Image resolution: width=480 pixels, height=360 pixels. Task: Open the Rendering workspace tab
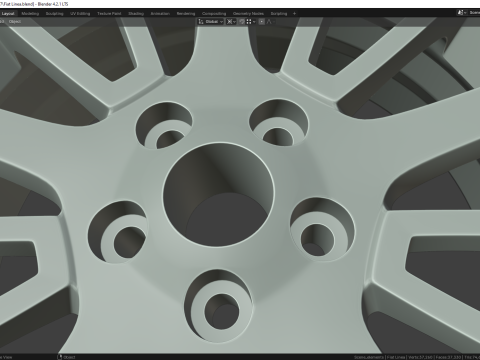click(x=186, y=14)
